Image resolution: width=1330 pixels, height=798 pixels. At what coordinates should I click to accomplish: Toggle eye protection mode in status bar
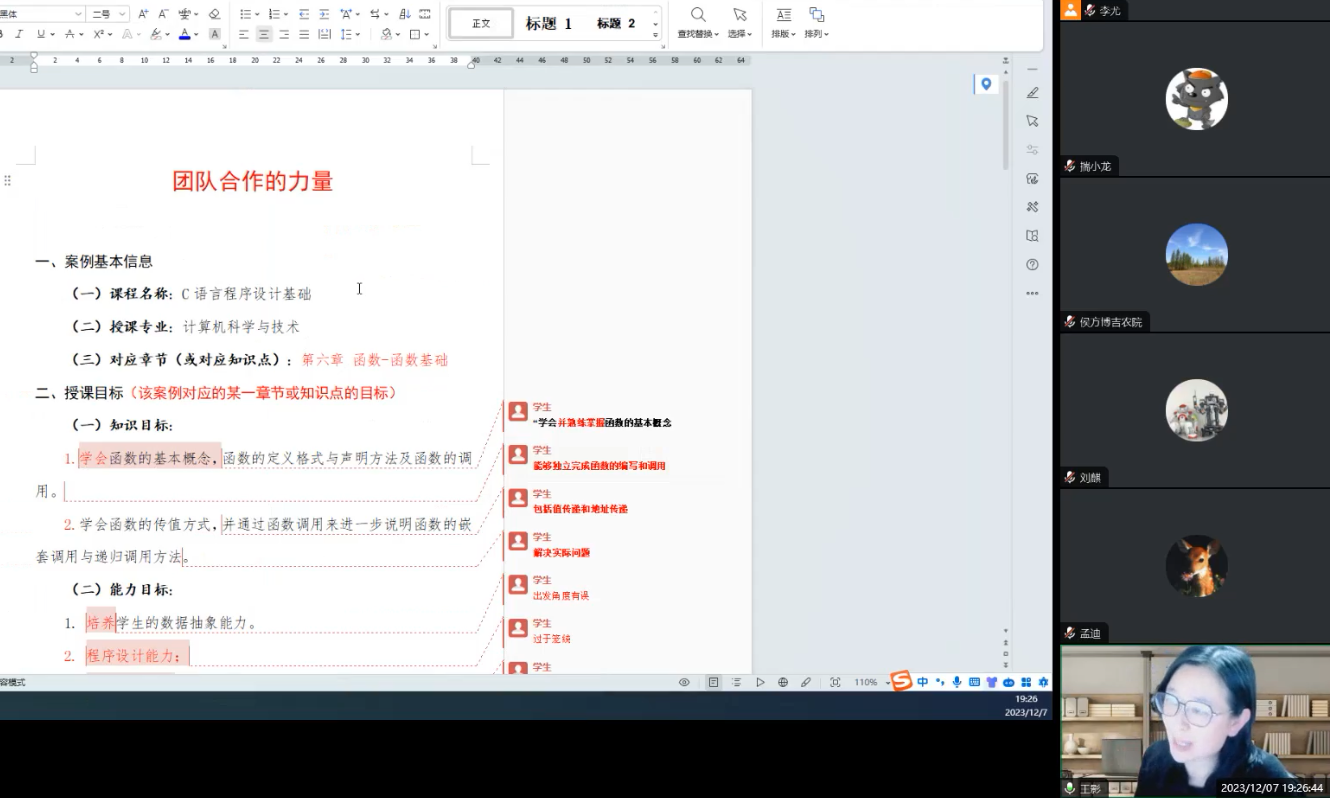tap(684, 682)
